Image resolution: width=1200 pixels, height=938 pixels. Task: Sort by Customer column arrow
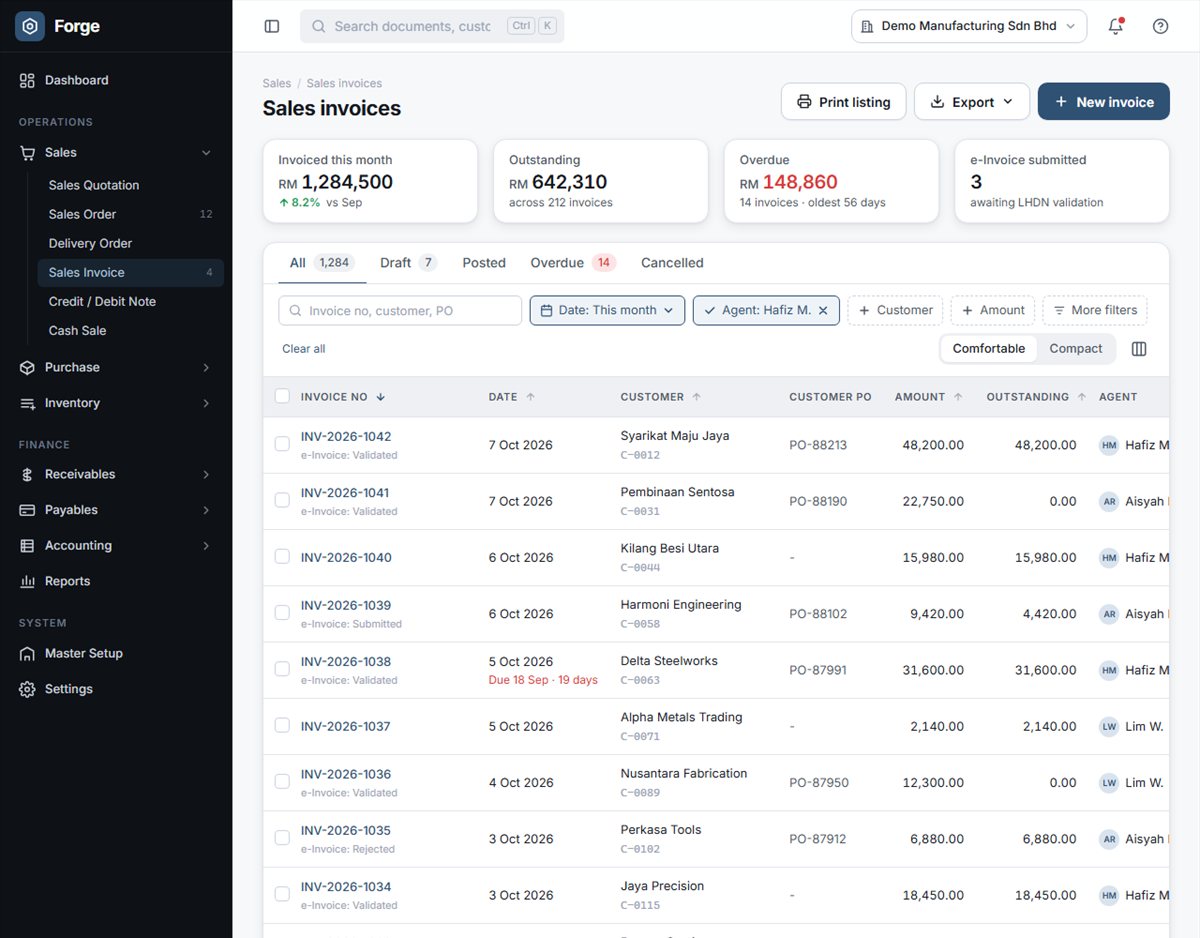[x=697, y=397]
